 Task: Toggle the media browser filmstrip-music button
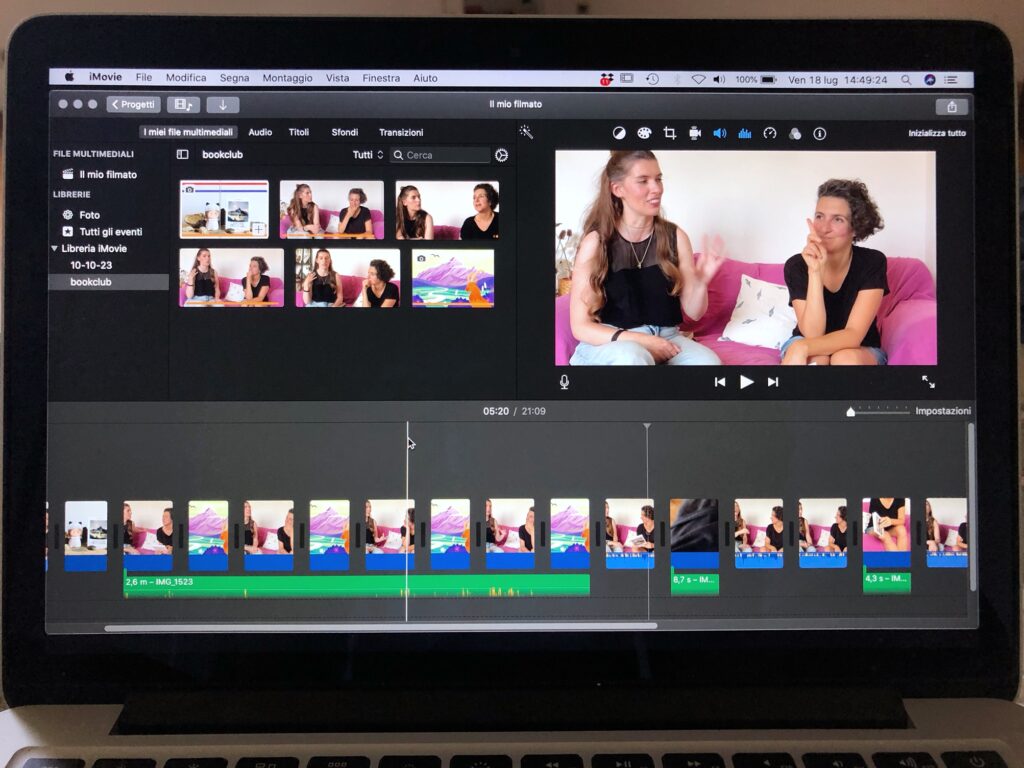184,104
